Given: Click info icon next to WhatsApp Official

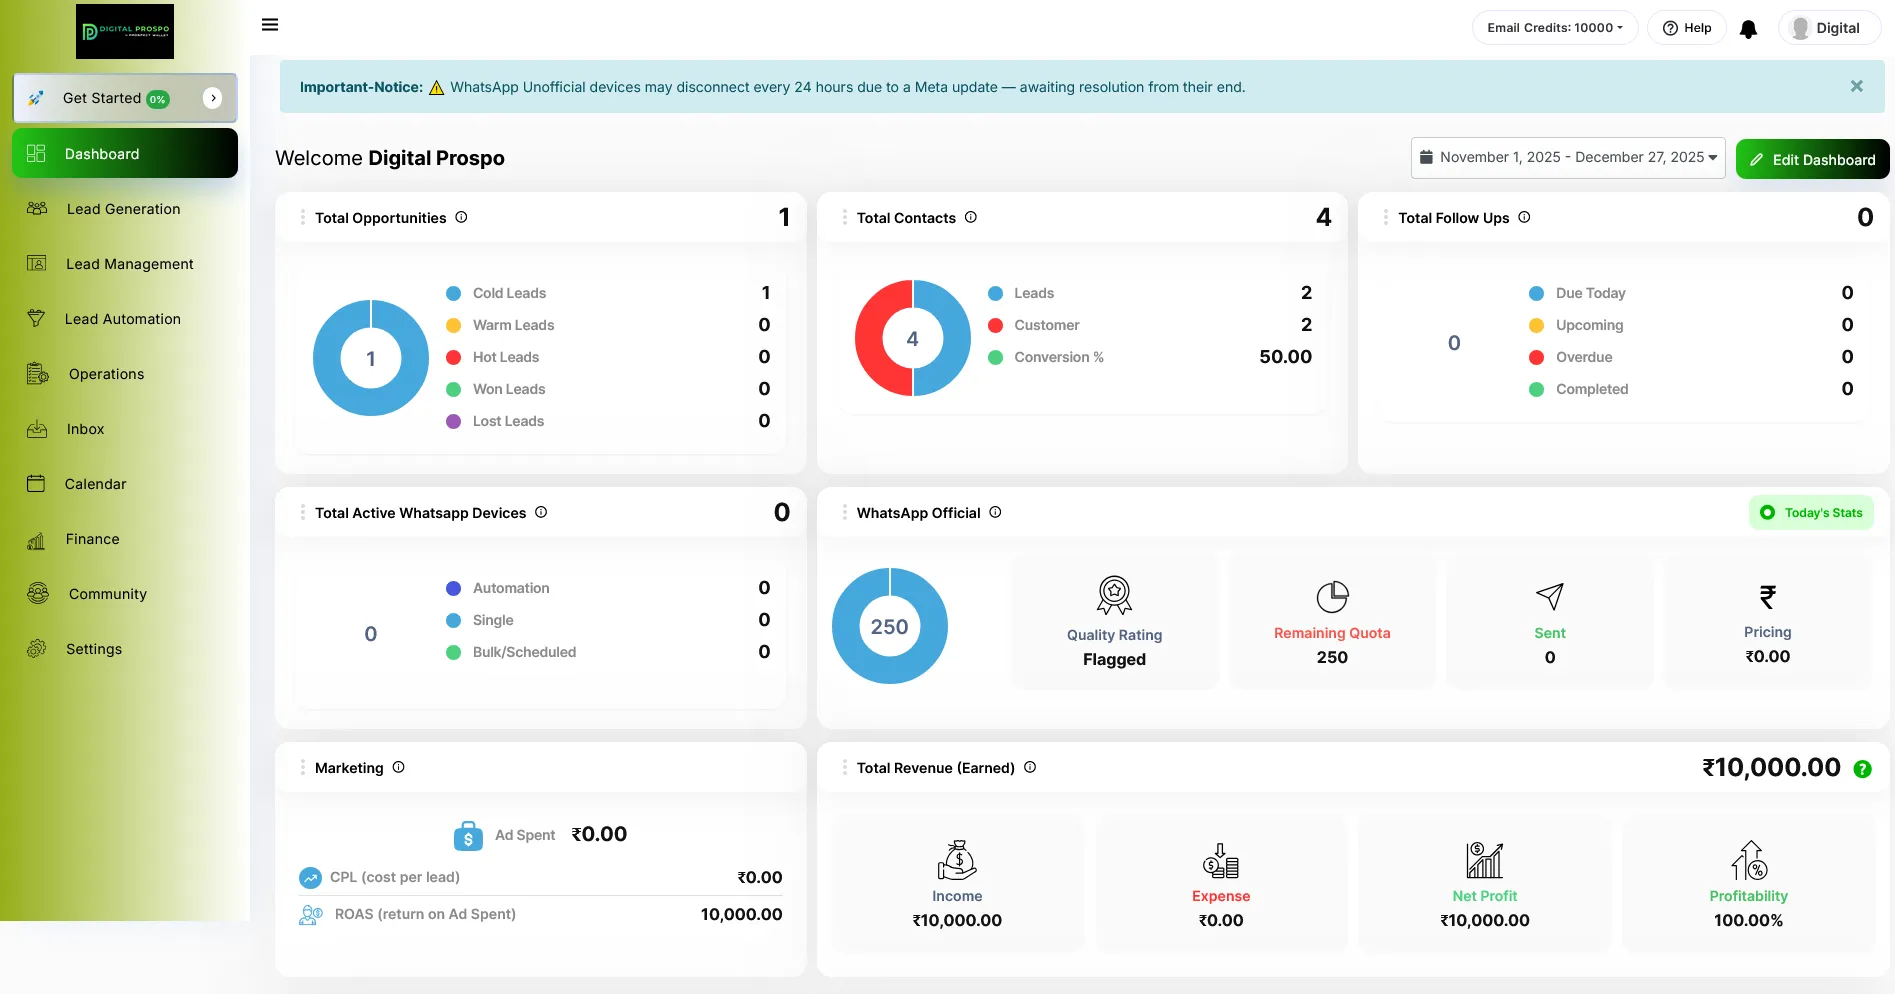Looking at the screenshot, I should coord(995,512).
